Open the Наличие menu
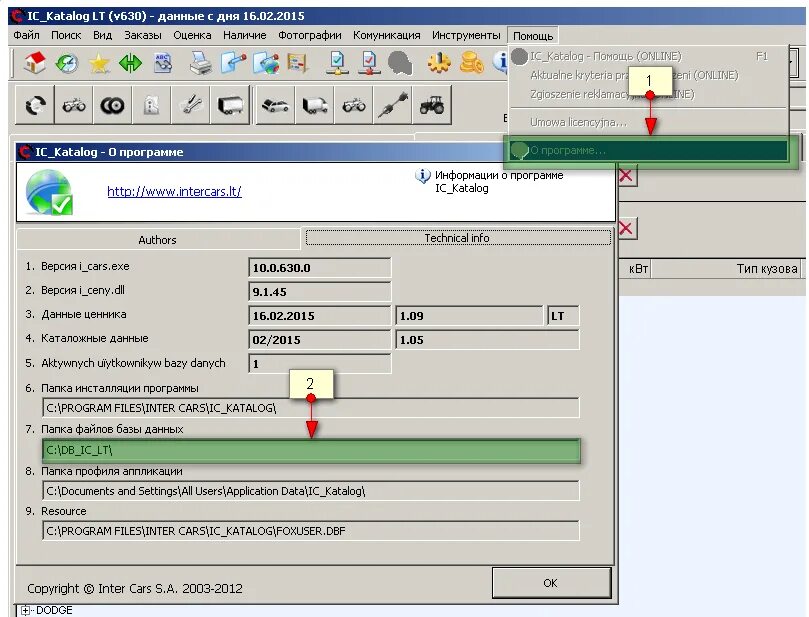This screenshot has width=809, height=617. [x=245, y=35]
